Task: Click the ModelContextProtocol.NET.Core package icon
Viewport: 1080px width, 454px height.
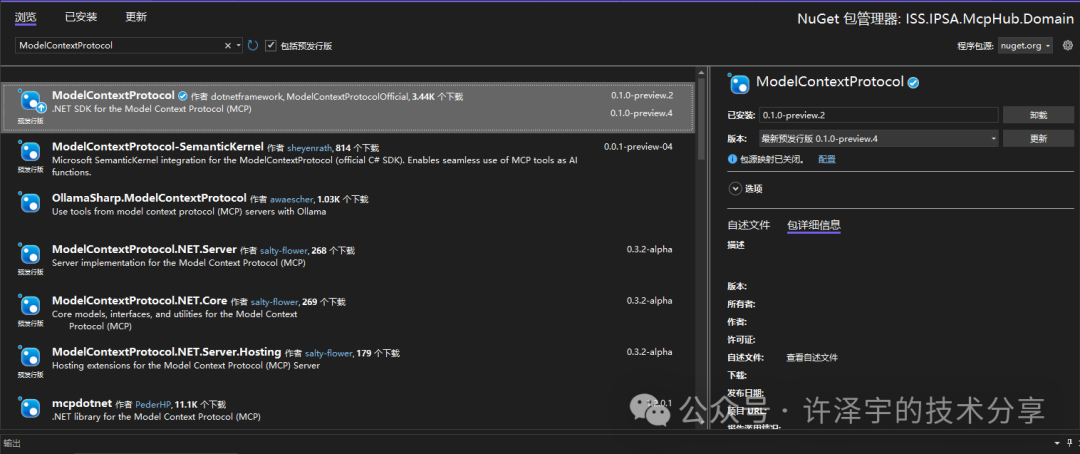Action: 30,305
